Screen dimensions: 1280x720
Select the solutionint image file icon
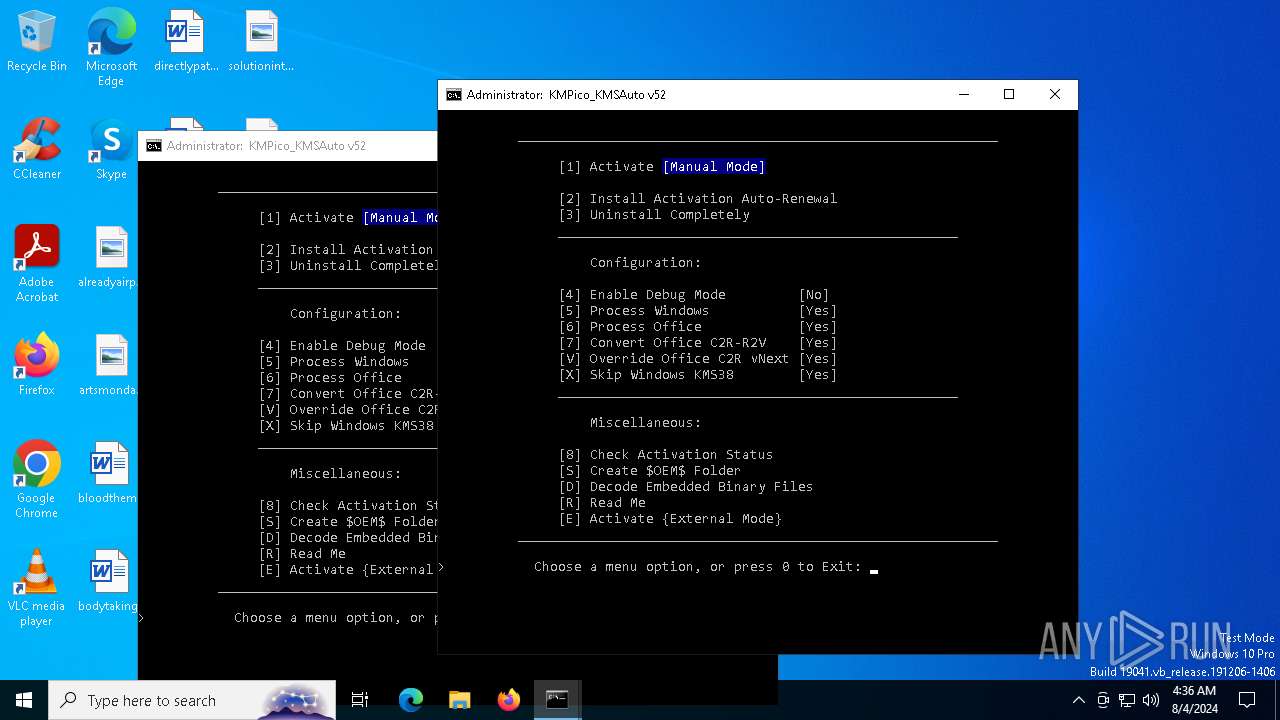point(261,42)
